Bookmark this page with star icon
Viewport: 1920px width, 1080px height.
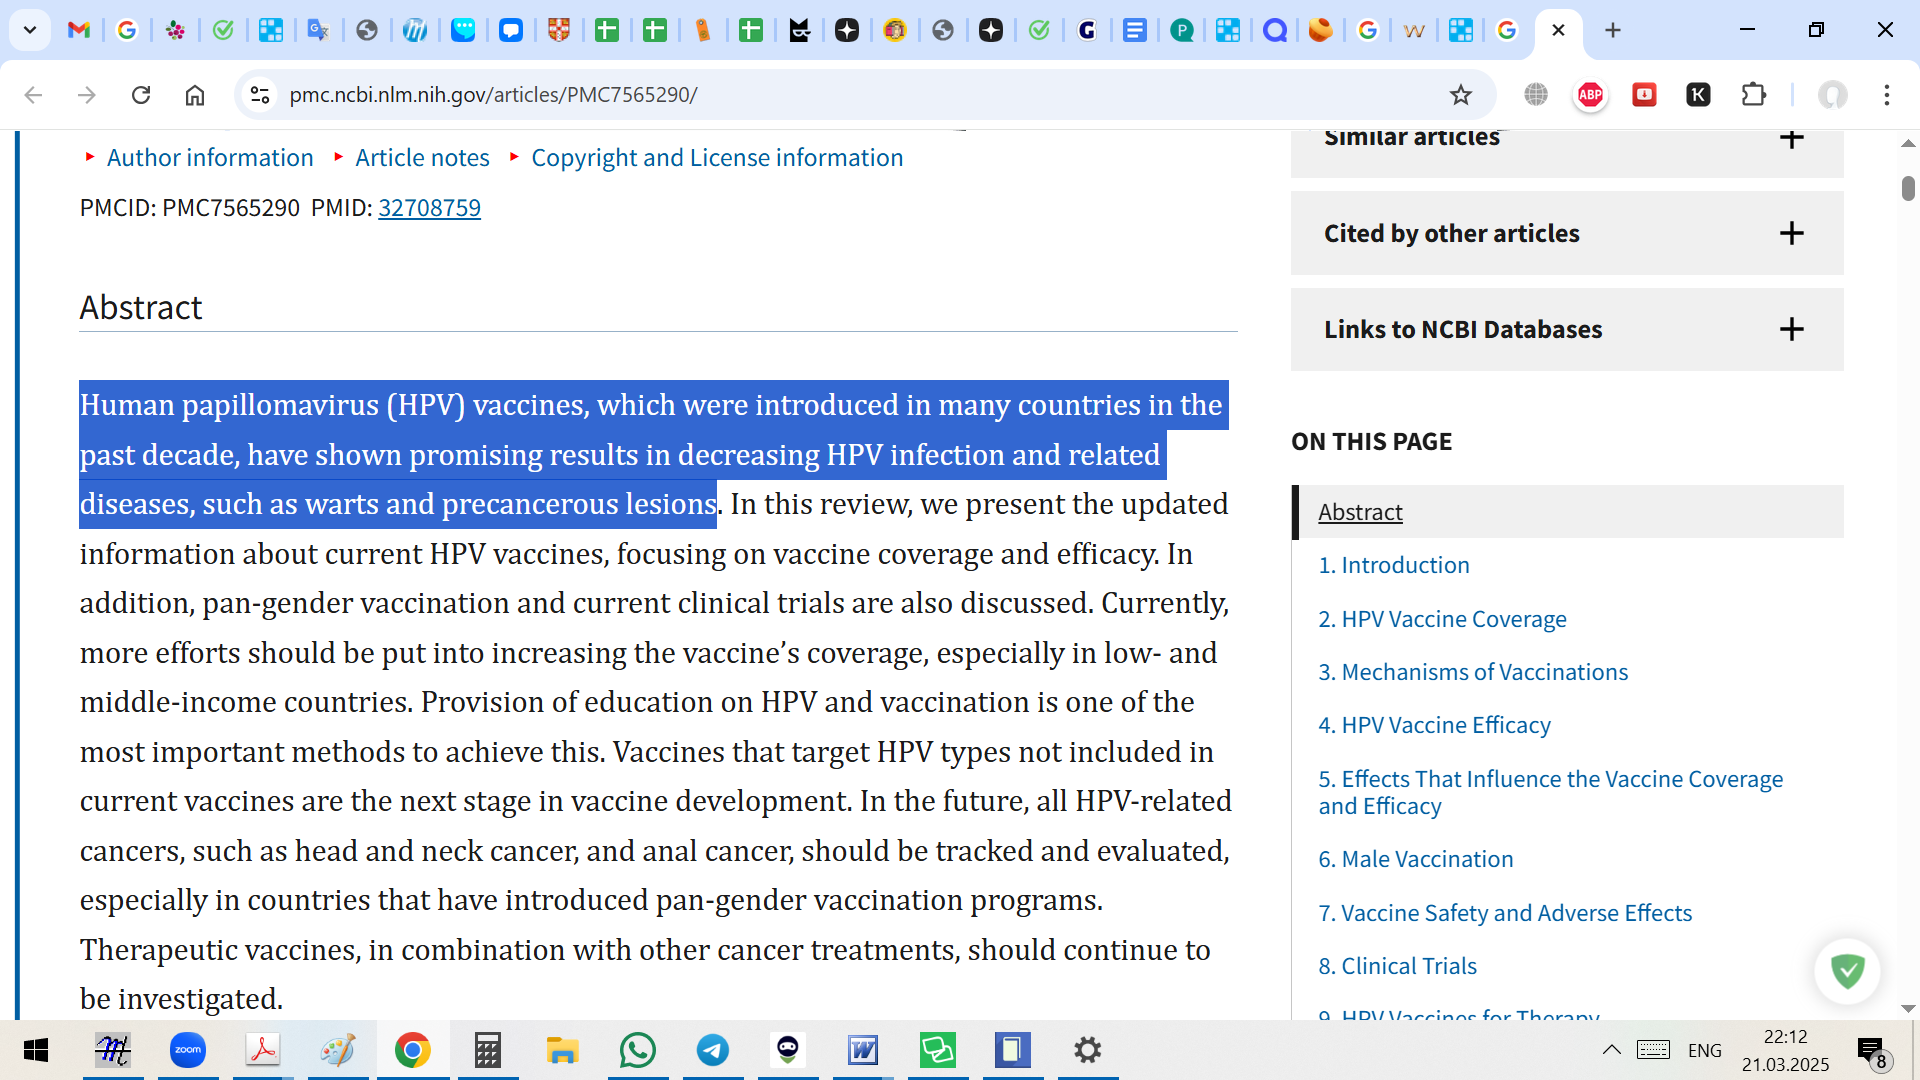point(1461,95)
